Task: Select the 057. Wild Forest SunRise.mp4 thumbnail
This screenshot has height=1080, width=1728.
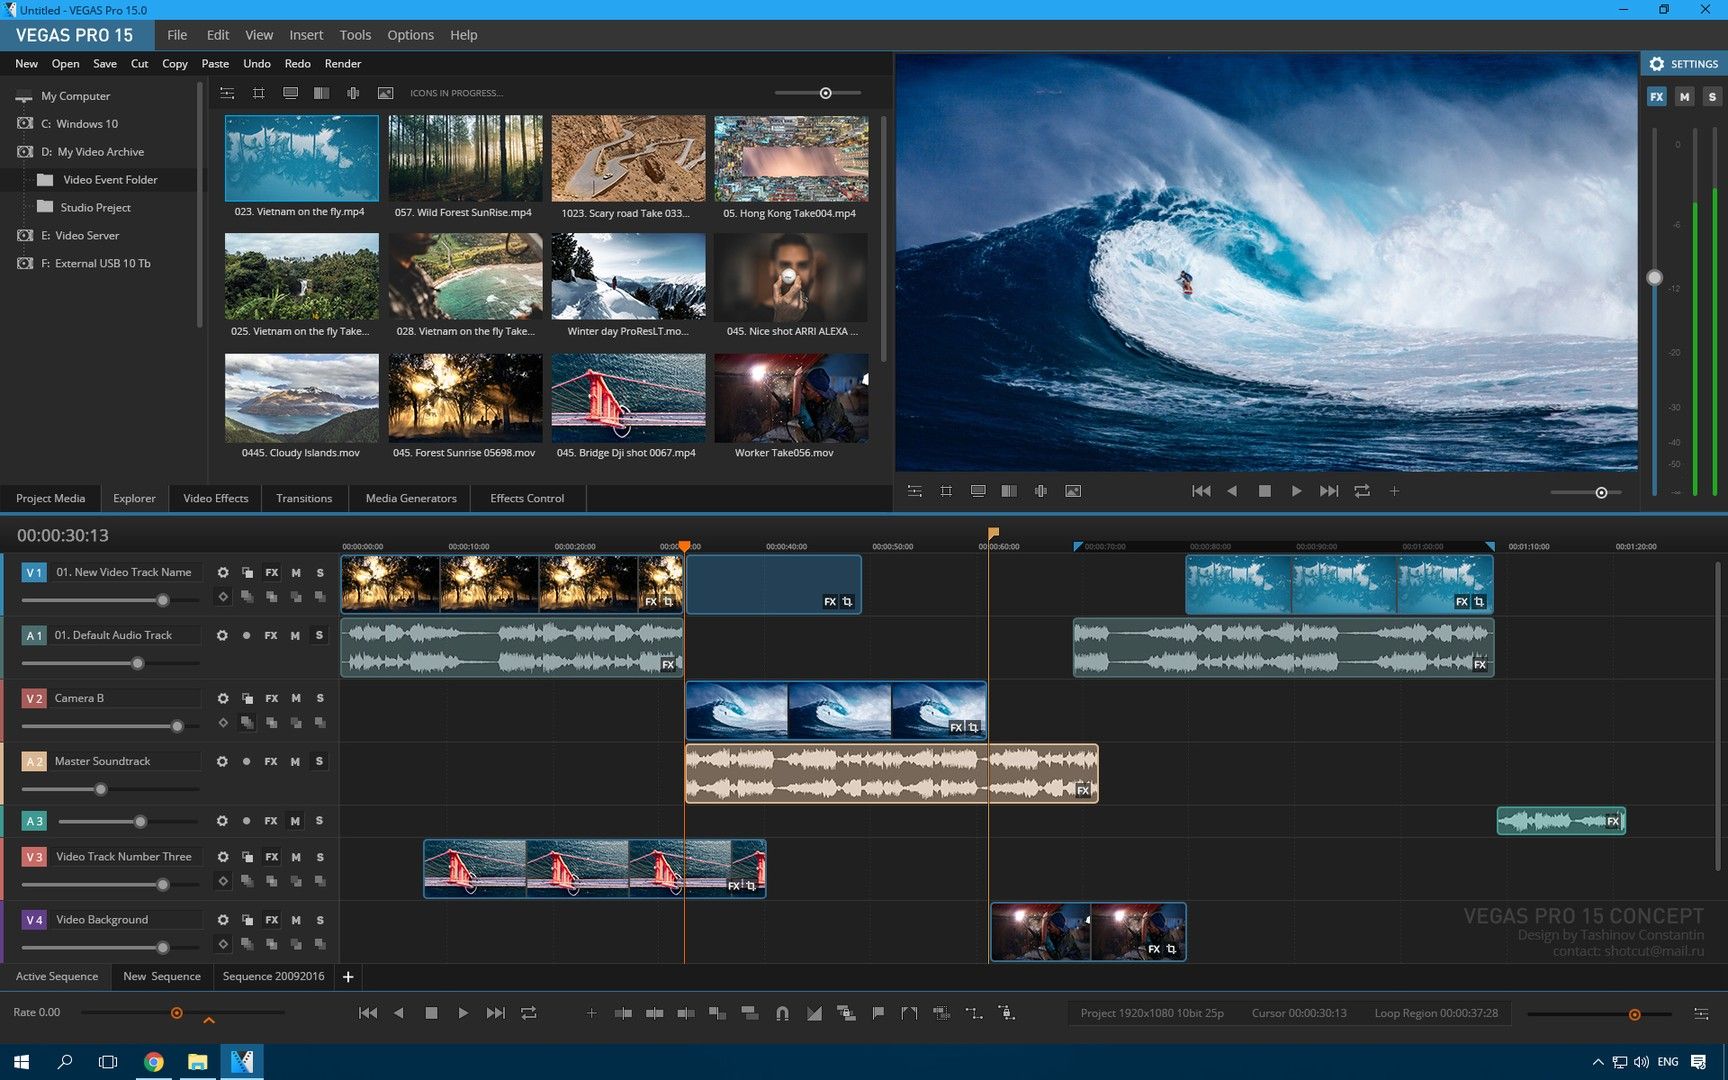Action: coord(465,159)
